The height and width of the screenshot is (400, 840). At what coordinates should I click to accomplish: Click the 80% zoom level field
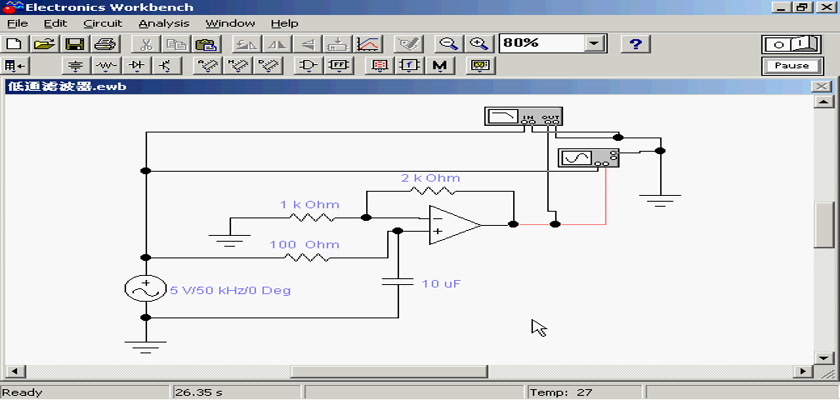click(541, 44)
